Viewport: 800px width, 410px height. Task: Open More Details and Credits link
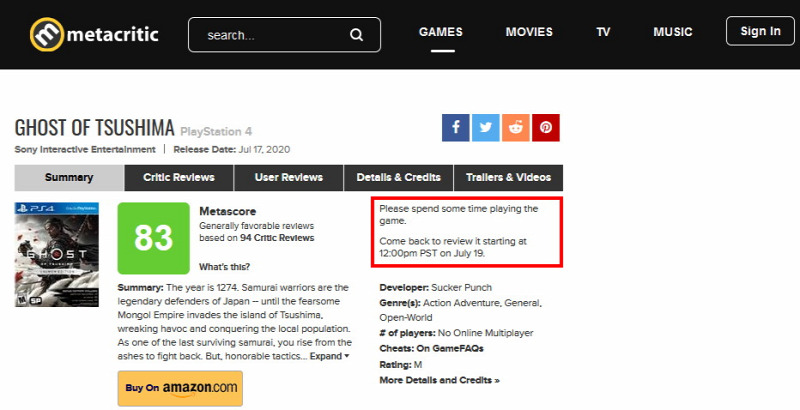(x=439, y=380)
